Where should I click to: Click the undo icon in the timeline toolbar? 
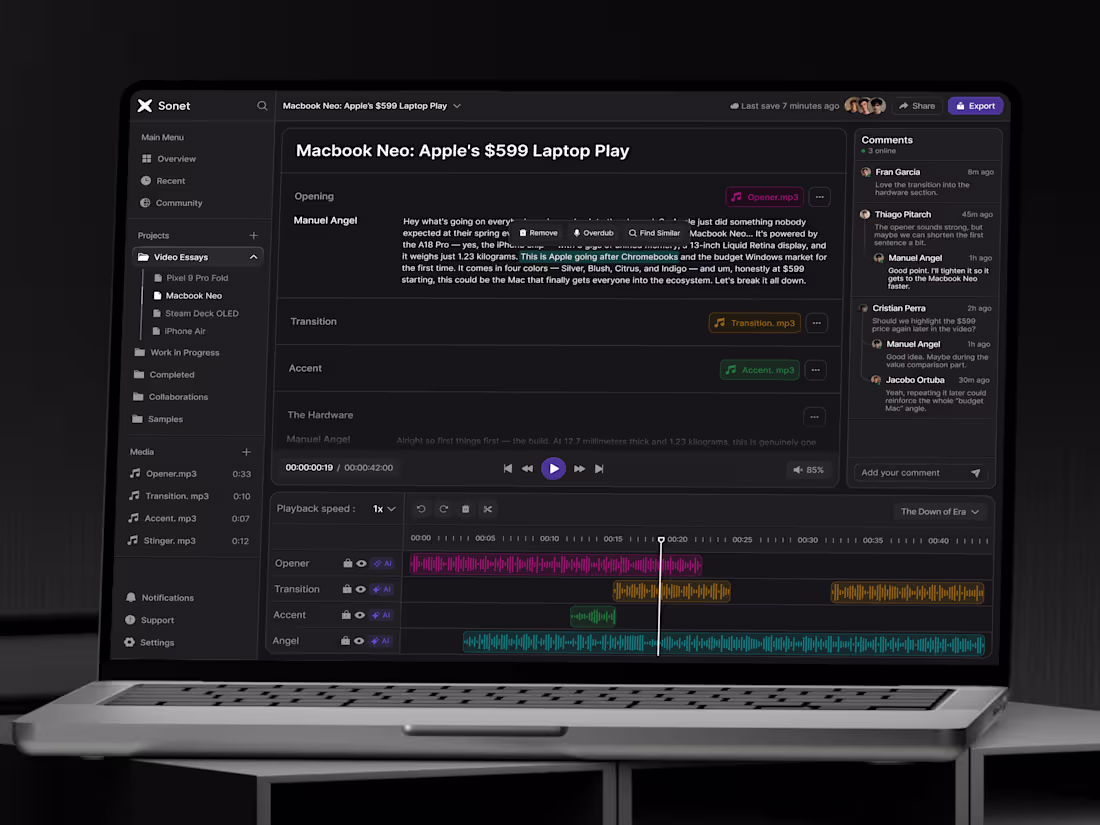click(x=421, y=509)
